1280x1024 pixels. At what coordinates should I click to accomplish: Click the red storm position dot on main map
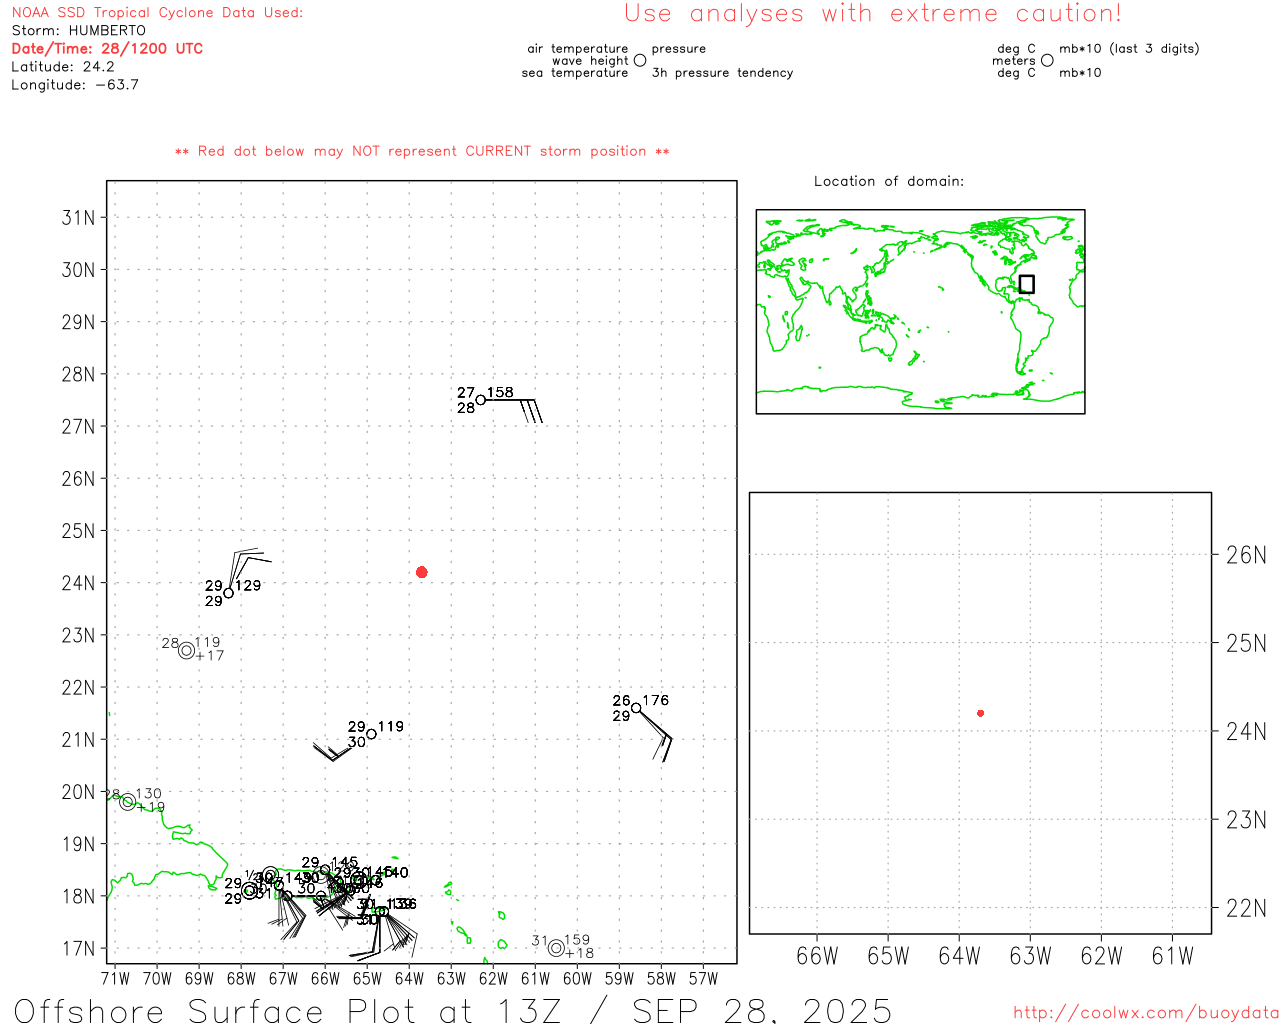421,572
